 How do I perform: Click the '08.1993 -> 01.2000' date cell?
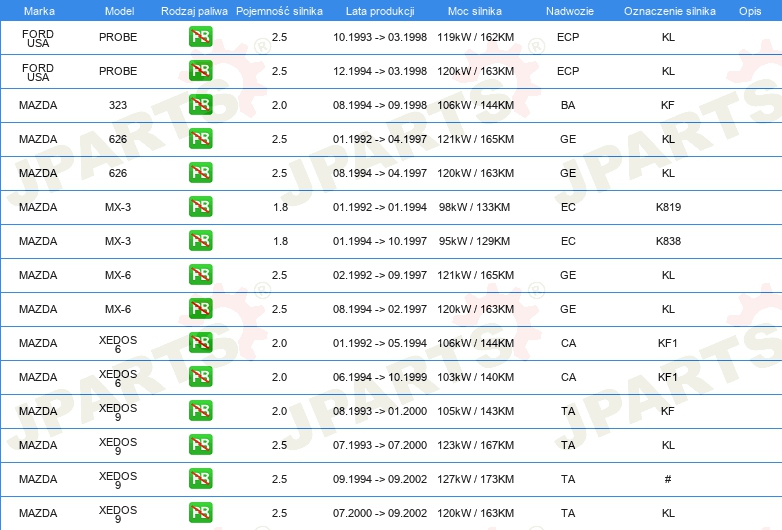(x=380, y=411)
